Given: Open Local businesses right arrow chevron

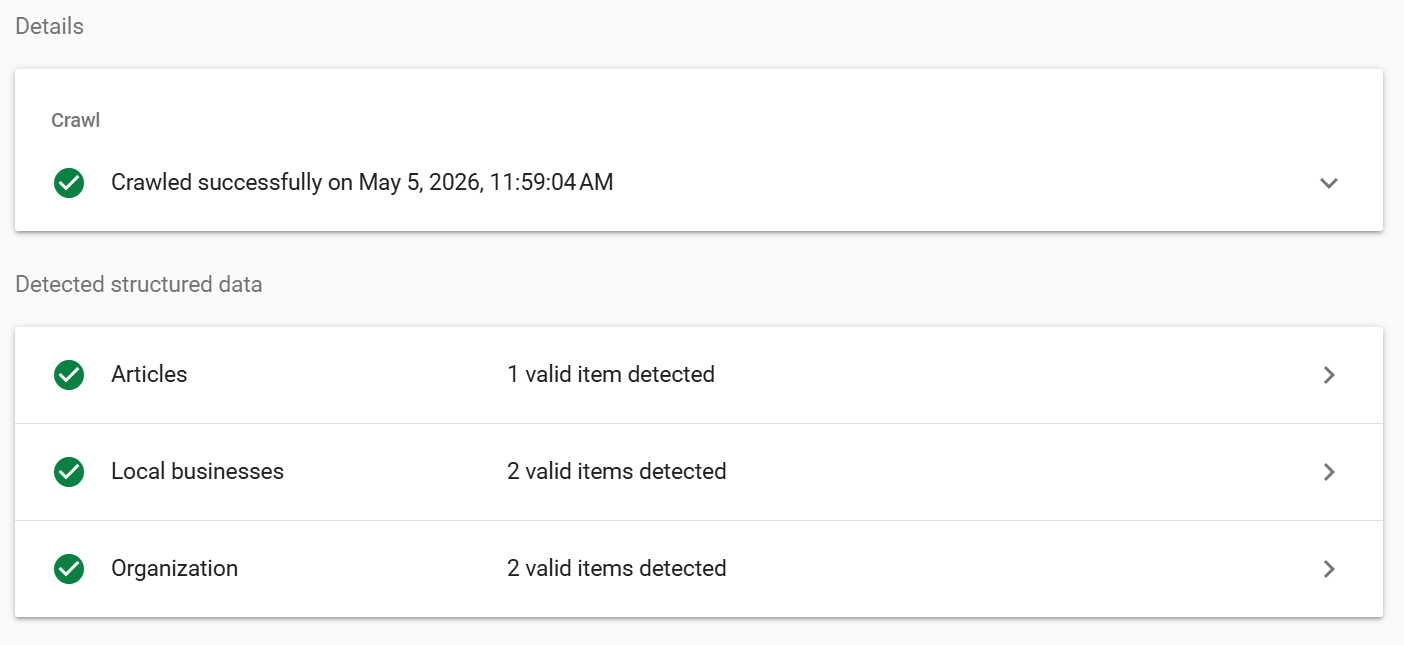Looking at the screenshot, I should point(1329,472).
